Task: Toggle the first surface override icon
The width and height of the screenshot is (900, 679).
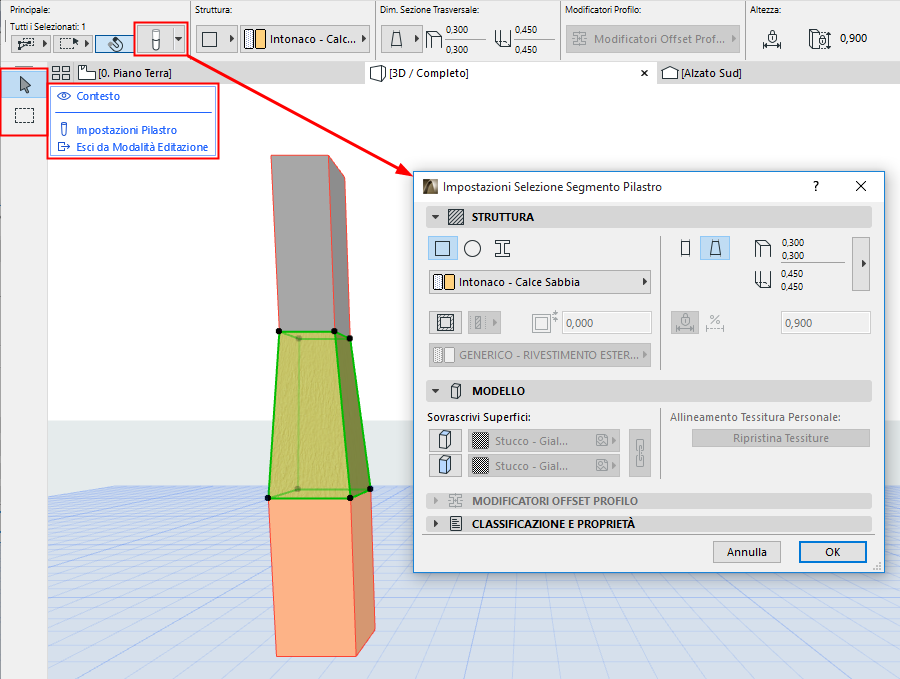Action: [445, 440]
